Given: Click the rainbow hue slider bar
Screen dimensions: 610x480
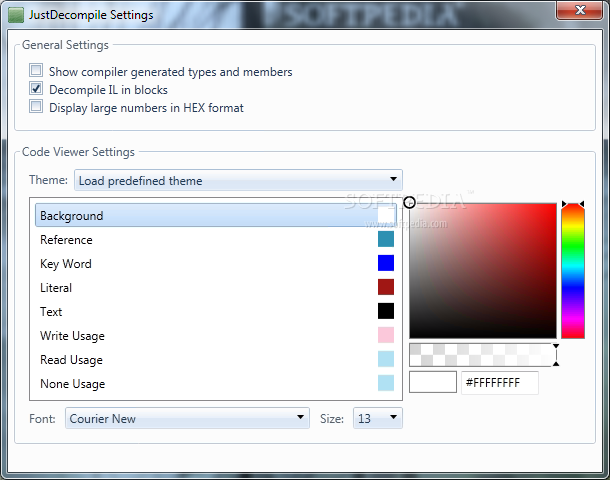Looking at the screenshot, I should click(573, 271).
